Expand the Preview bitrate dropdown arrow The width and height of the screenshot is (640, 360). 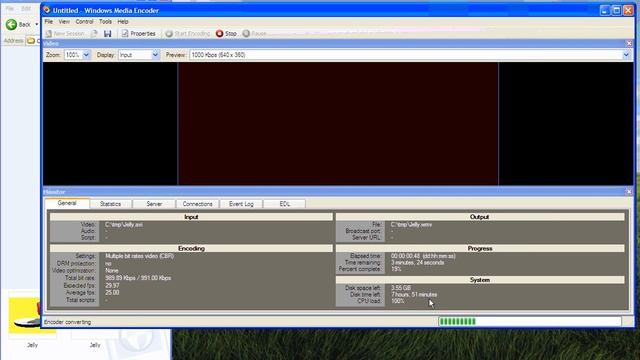click(626, 55)
